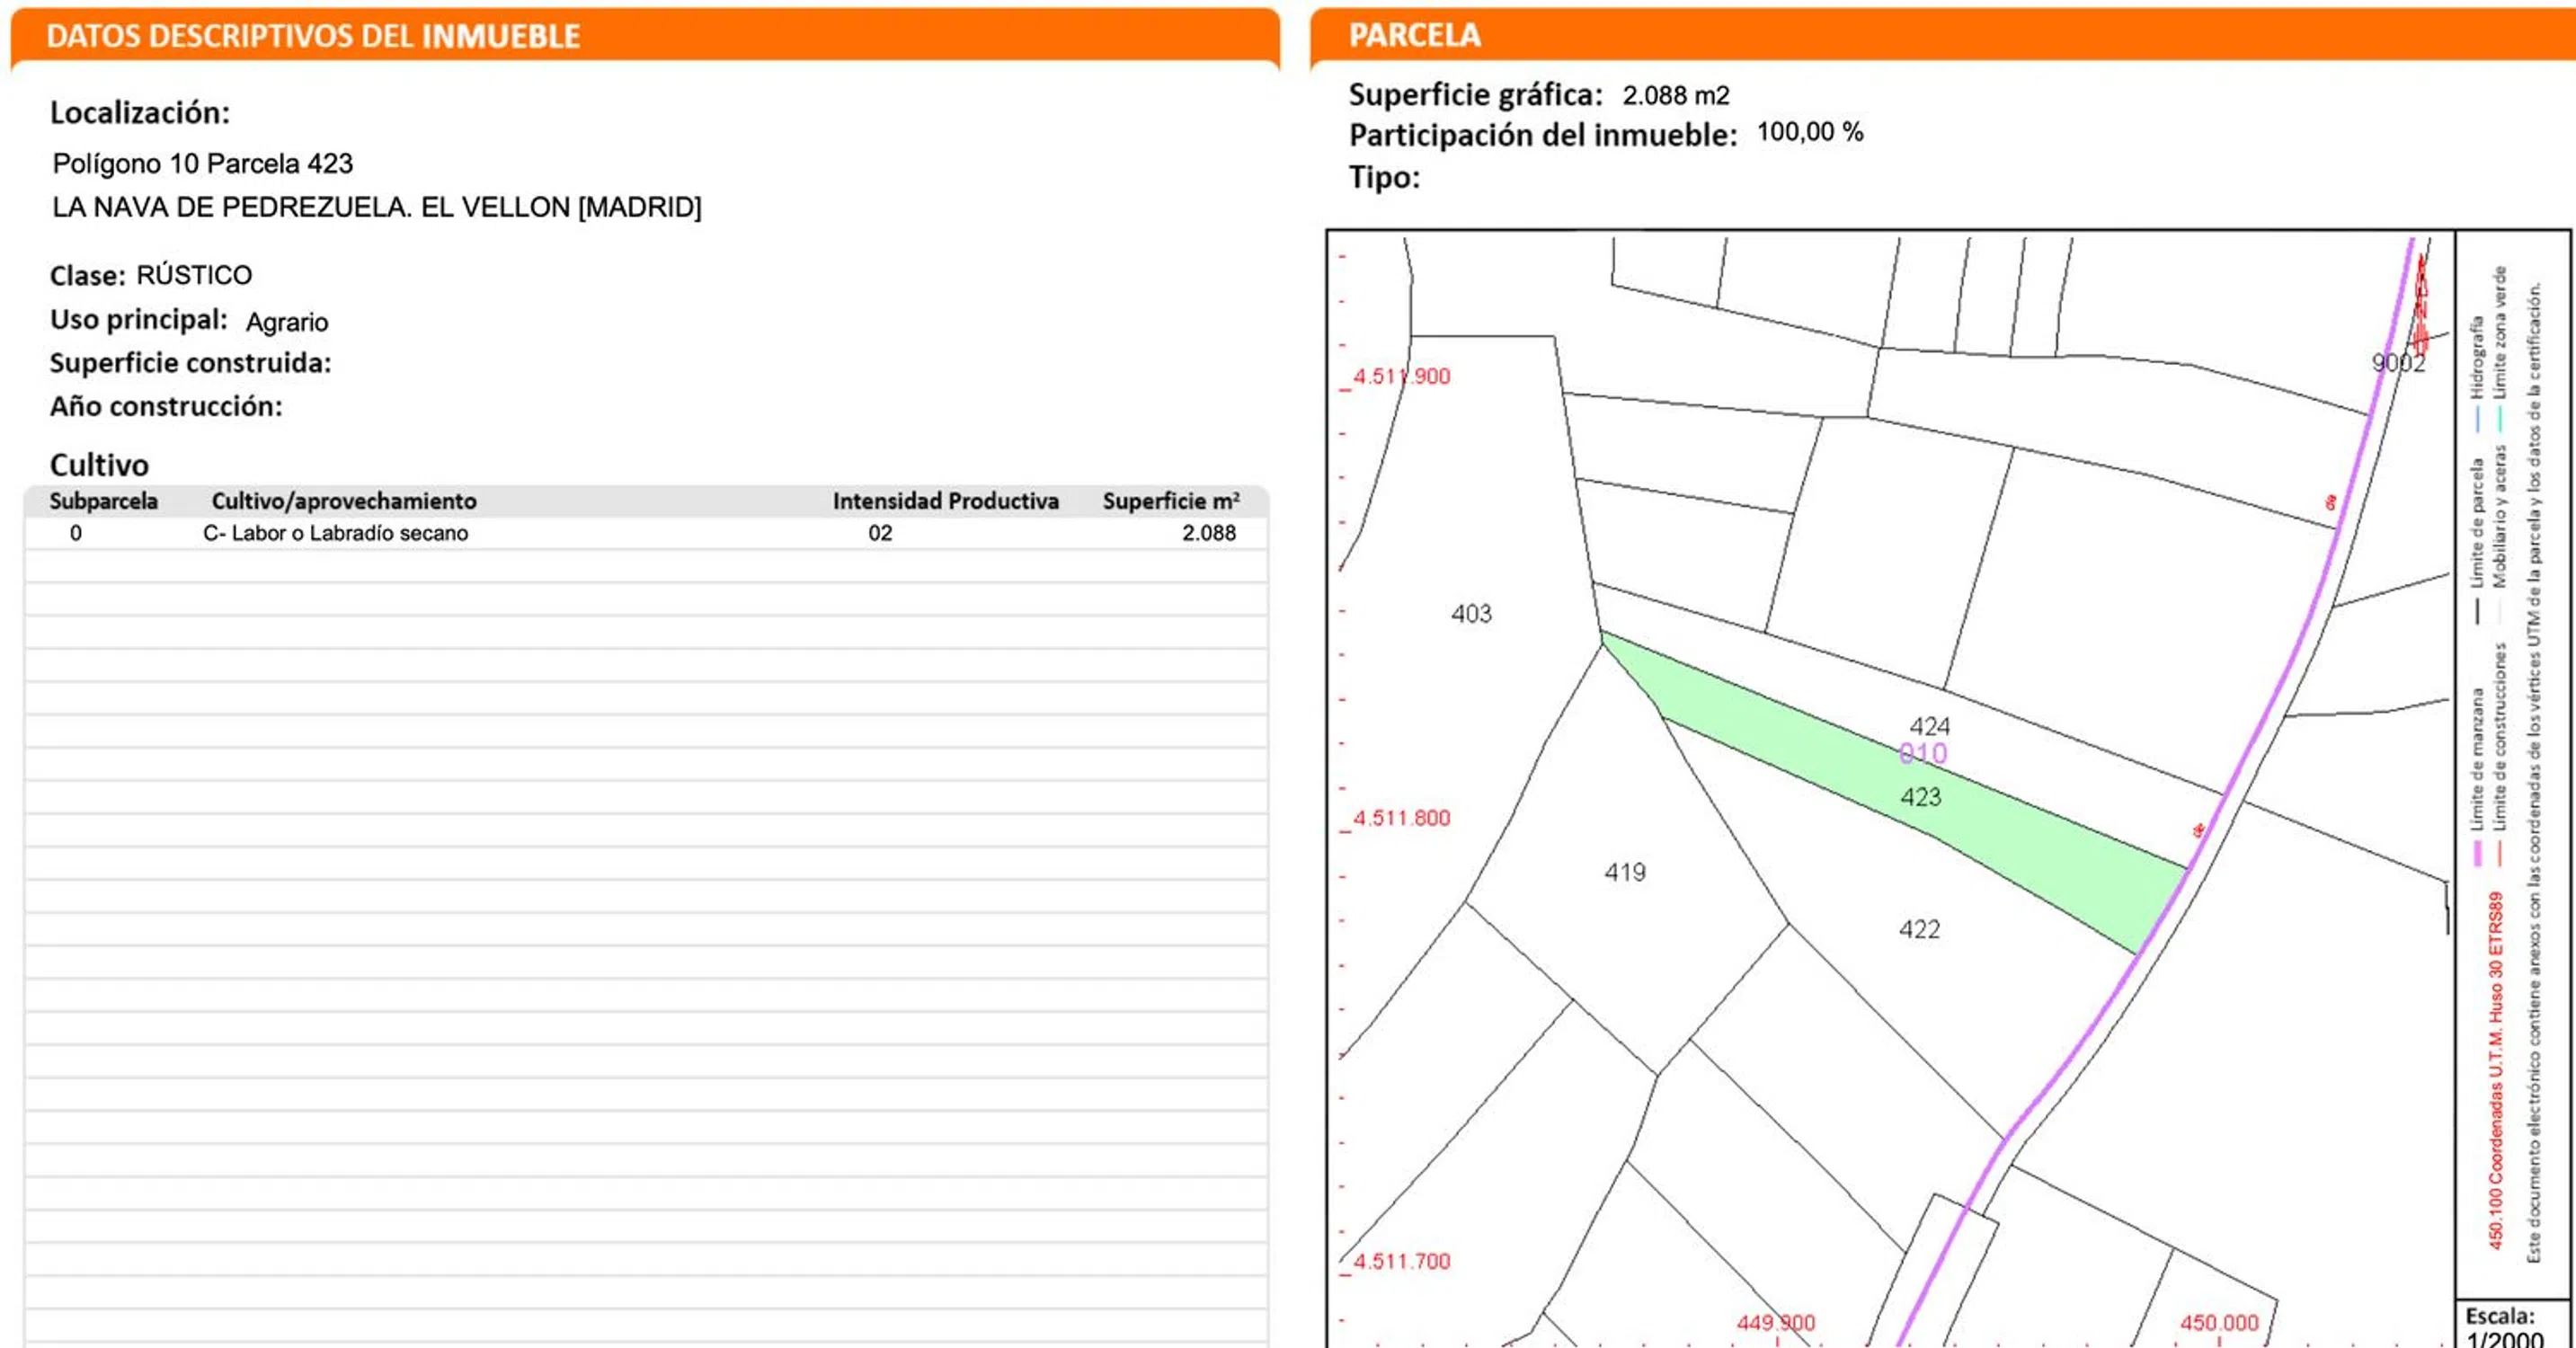The image size is (2576, 1348).
Task: Select parcel 419 on the map
Action: (1624, 872)
